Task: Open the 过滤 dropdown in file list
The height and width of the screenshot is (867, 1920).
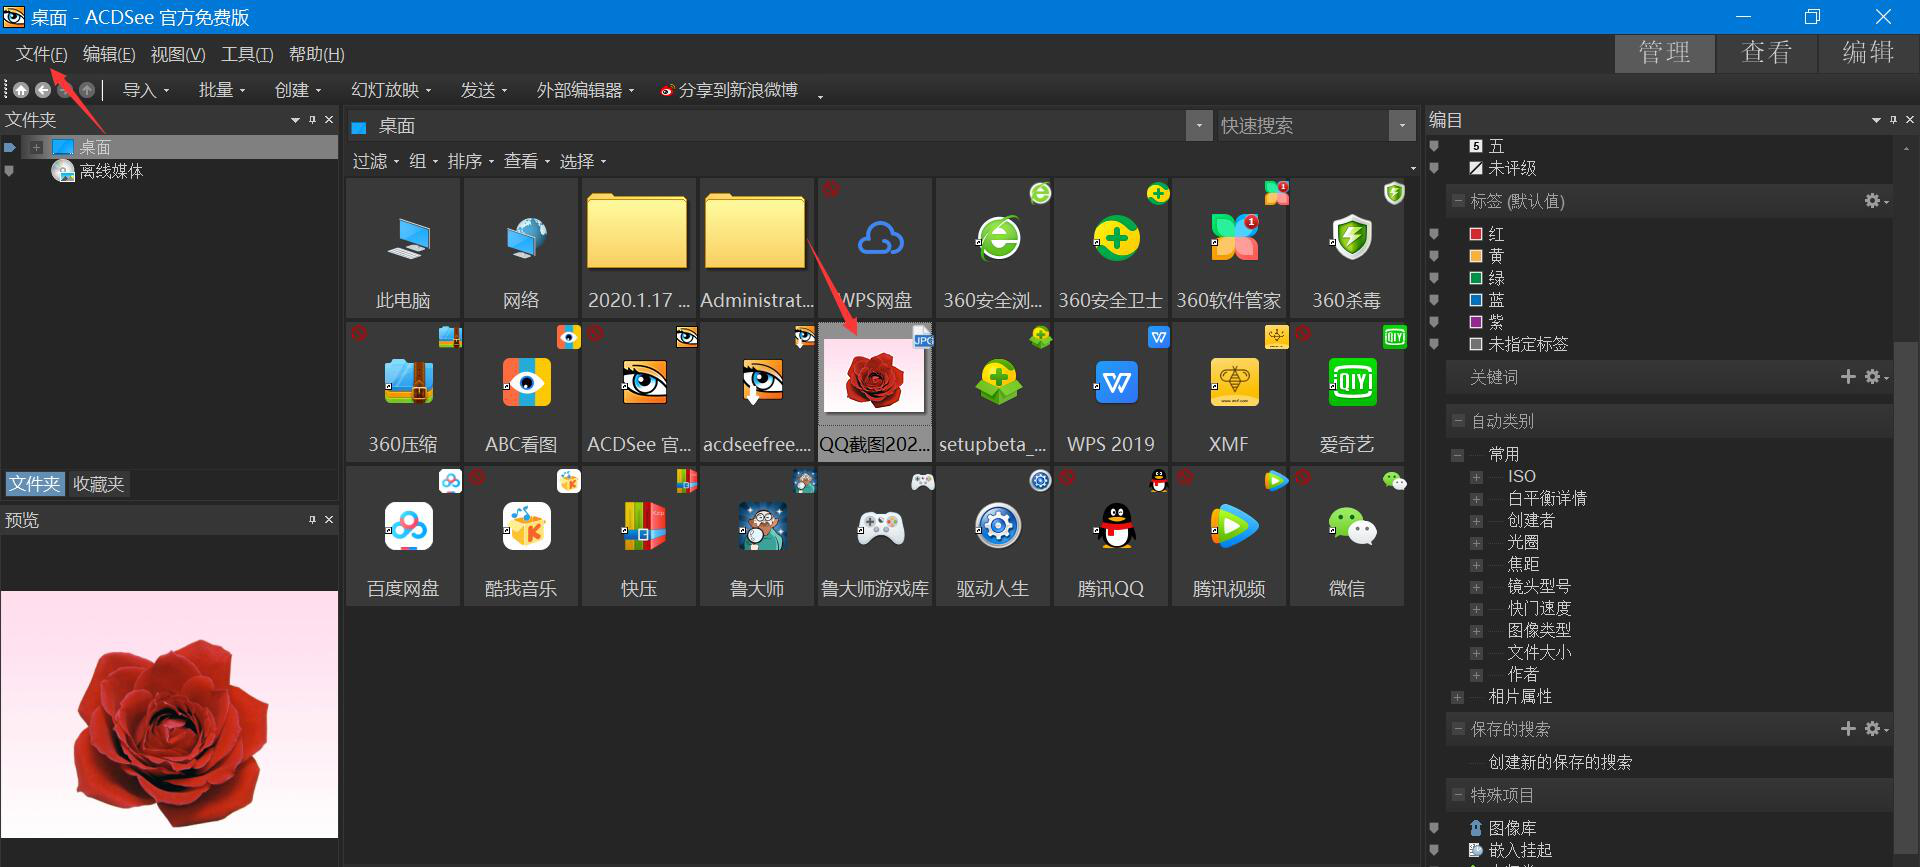Action: click(x=375, y=161)
